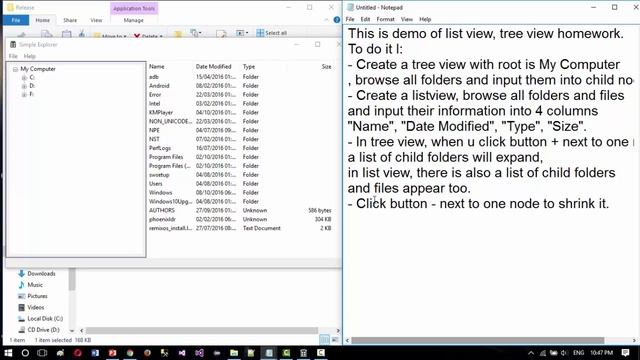640x360 pixels.
Task: Open Downloads in the navigation pane
Action: pos(37,273)
